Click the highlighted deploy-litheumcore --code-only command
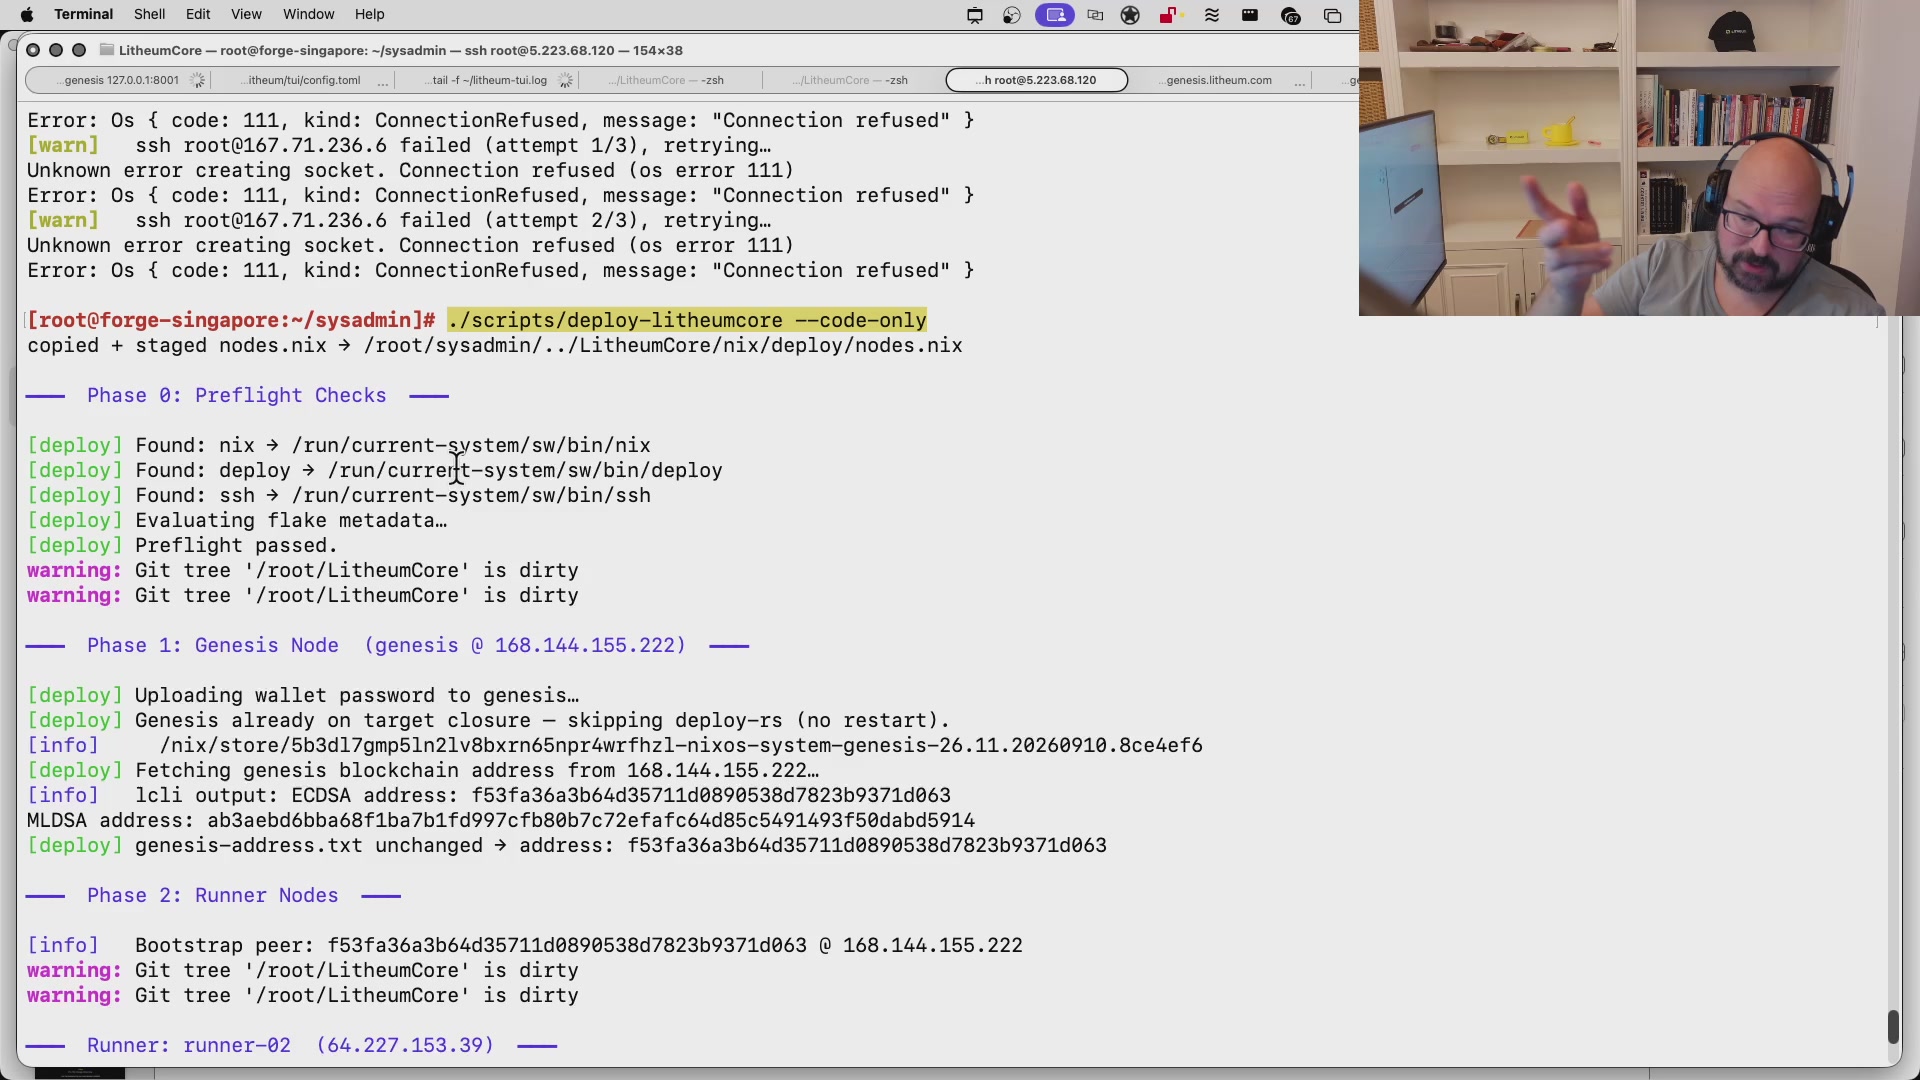Viewport: 1920px width, 1080px height. click(x=687, y=320)
